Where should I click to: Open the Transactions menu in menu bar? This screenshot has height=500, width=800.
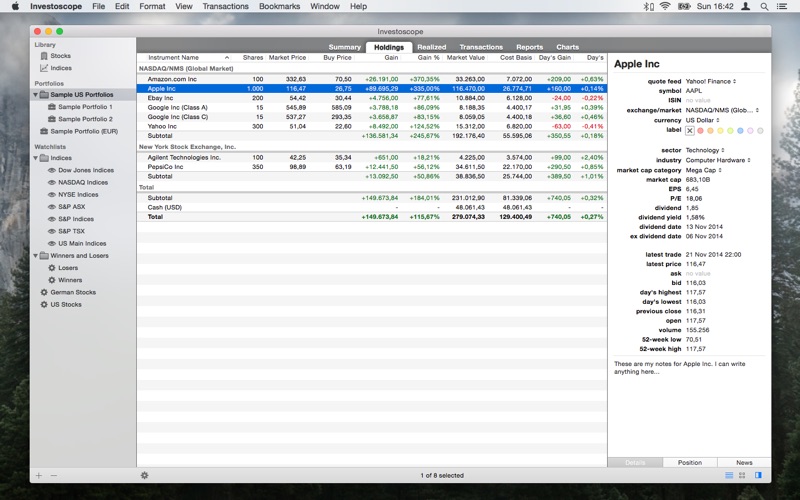click(226, 6)
